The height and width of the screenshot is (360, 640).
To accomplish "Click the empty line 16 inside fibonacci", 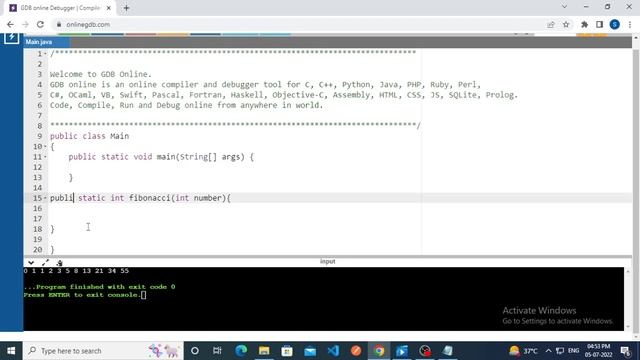I will click(340, 208).
